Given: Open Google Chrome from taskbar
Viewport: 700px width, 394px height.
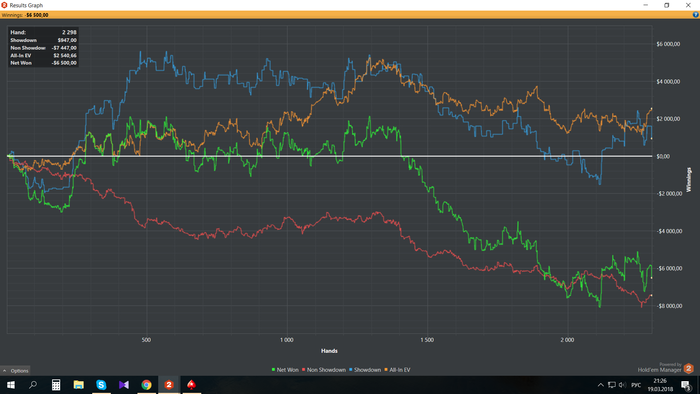Looking at the screenshot, I should 146,385.
